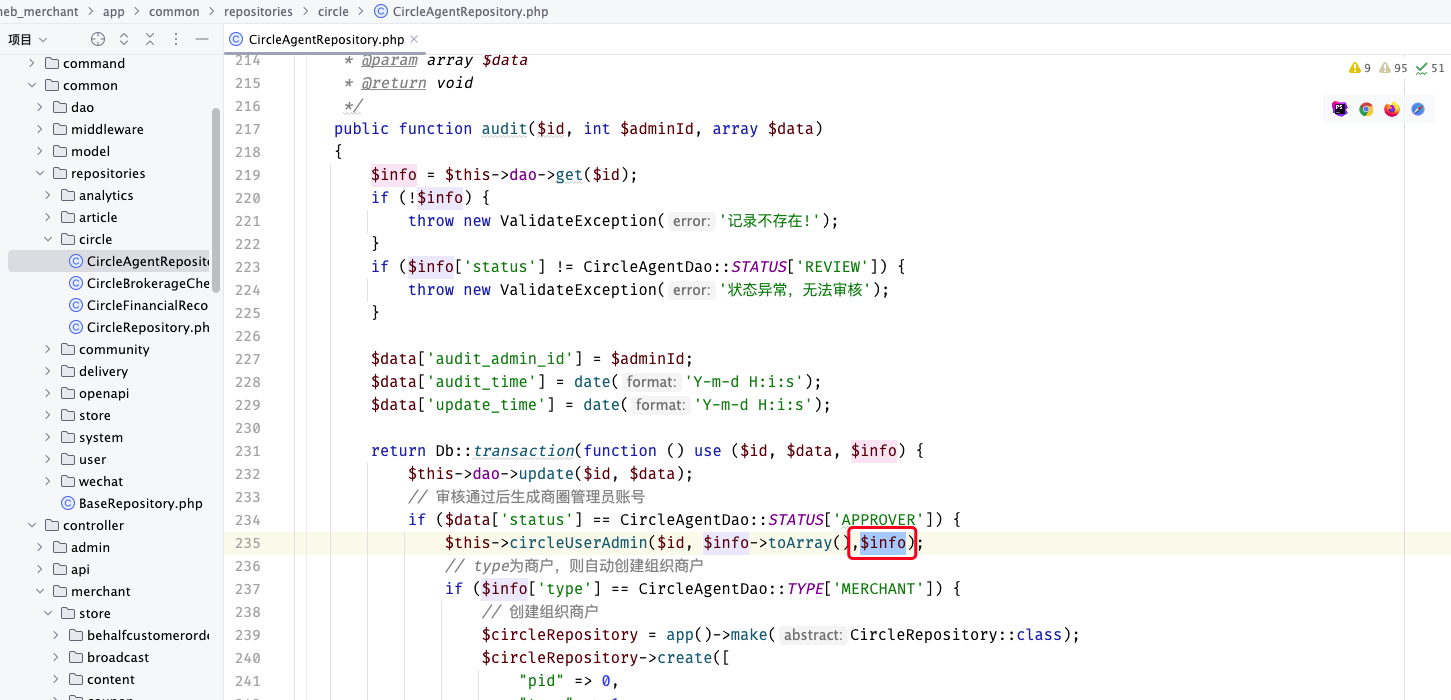Click the file icon of CircleBrokerageChe in tree
1451x700 pixels.
pyautogui.click(x=76, y=283)
